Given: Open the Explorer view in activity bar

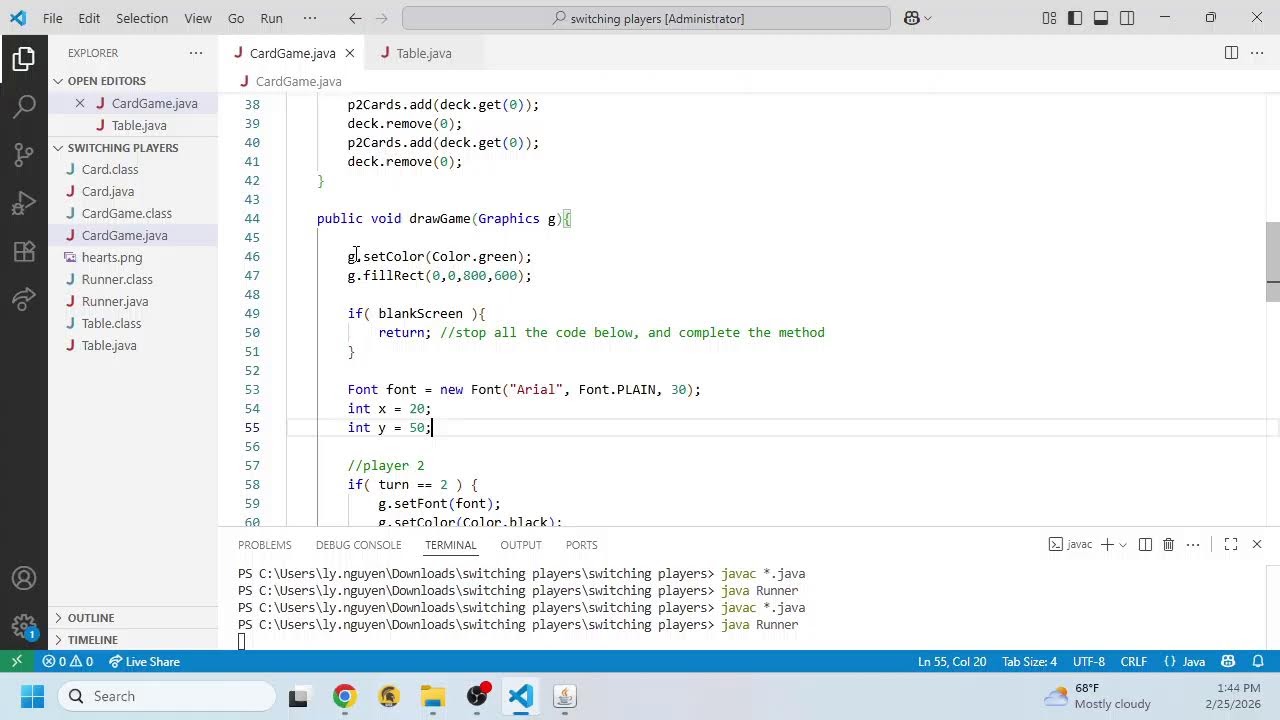Looking at the screenshot, I should tap(24, 59).
